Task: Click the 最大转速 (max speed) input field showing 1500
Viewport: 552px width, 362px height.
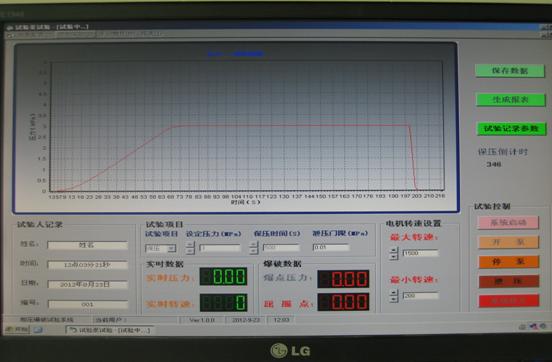Action: [x=420, y=253]
